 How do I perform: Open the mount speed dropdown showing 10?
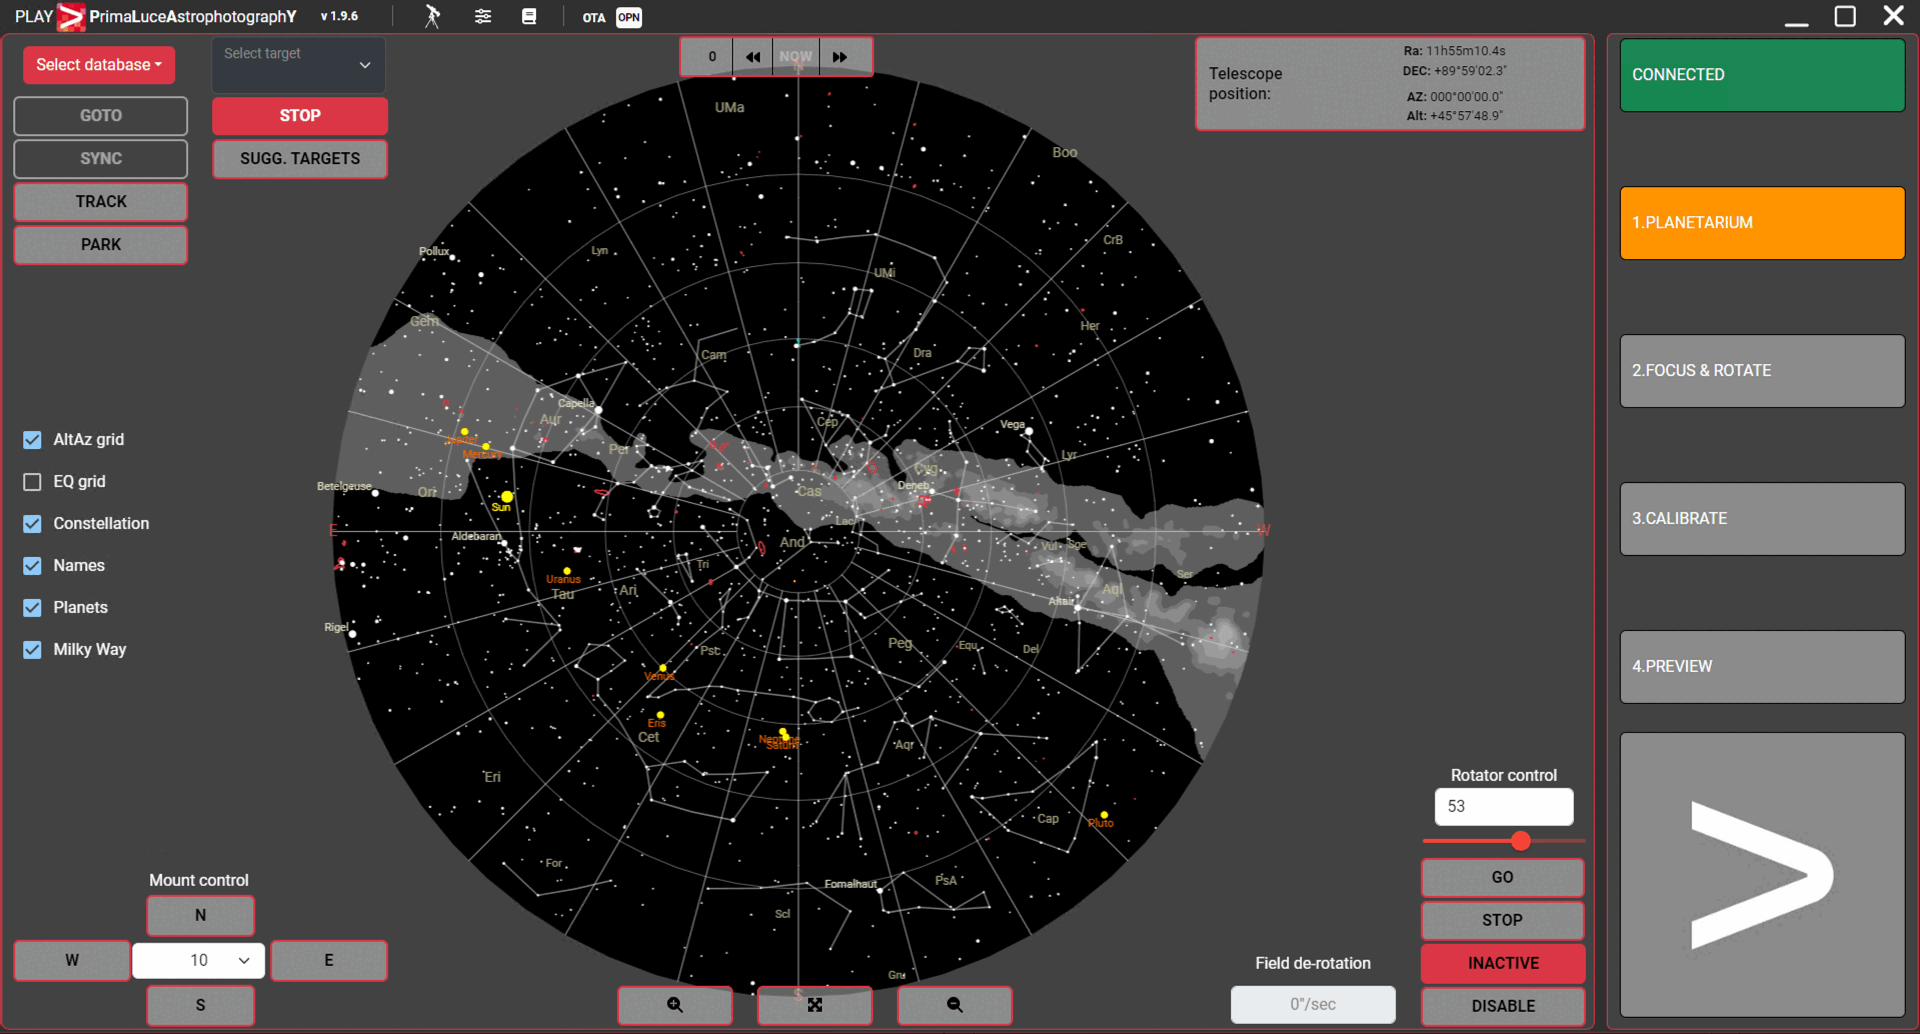199,960
